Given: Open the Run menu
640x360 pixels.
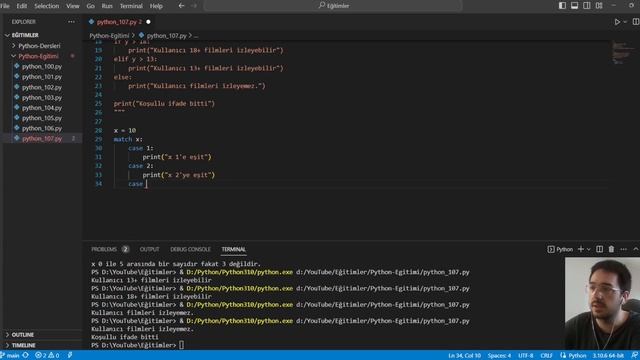Looking at the screenshot, I should tap(107, 6).
